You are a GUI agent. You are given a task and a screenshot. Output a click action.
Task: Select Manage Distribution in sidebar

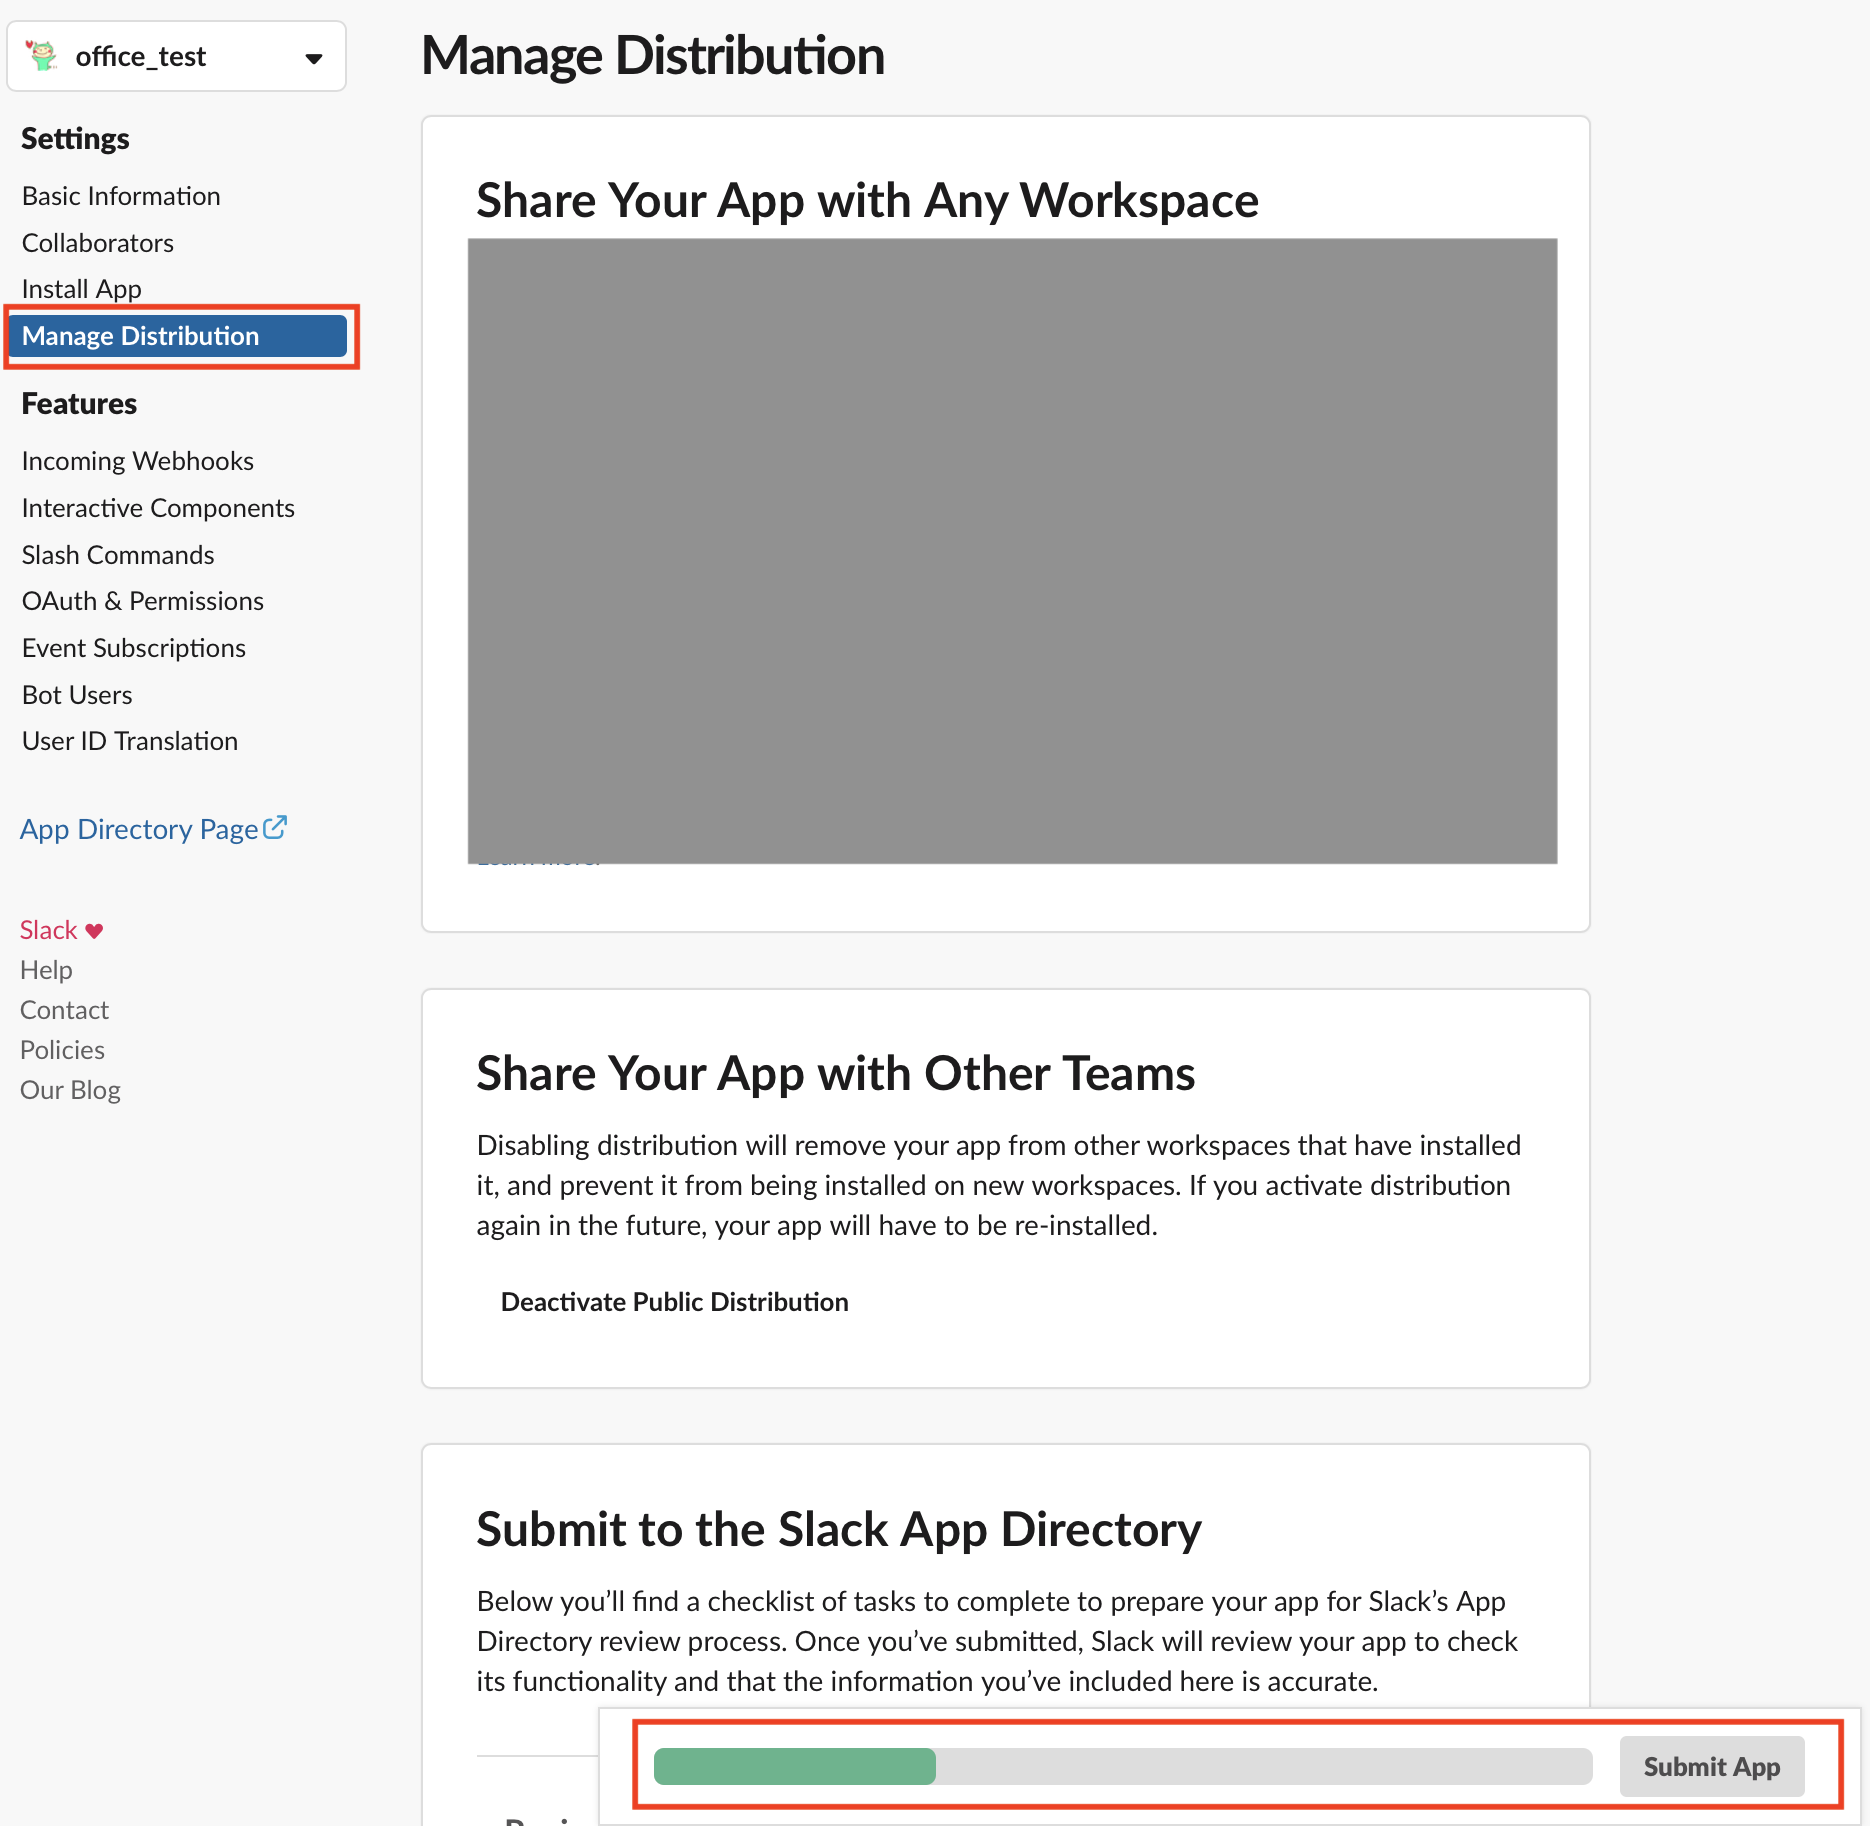178,336
